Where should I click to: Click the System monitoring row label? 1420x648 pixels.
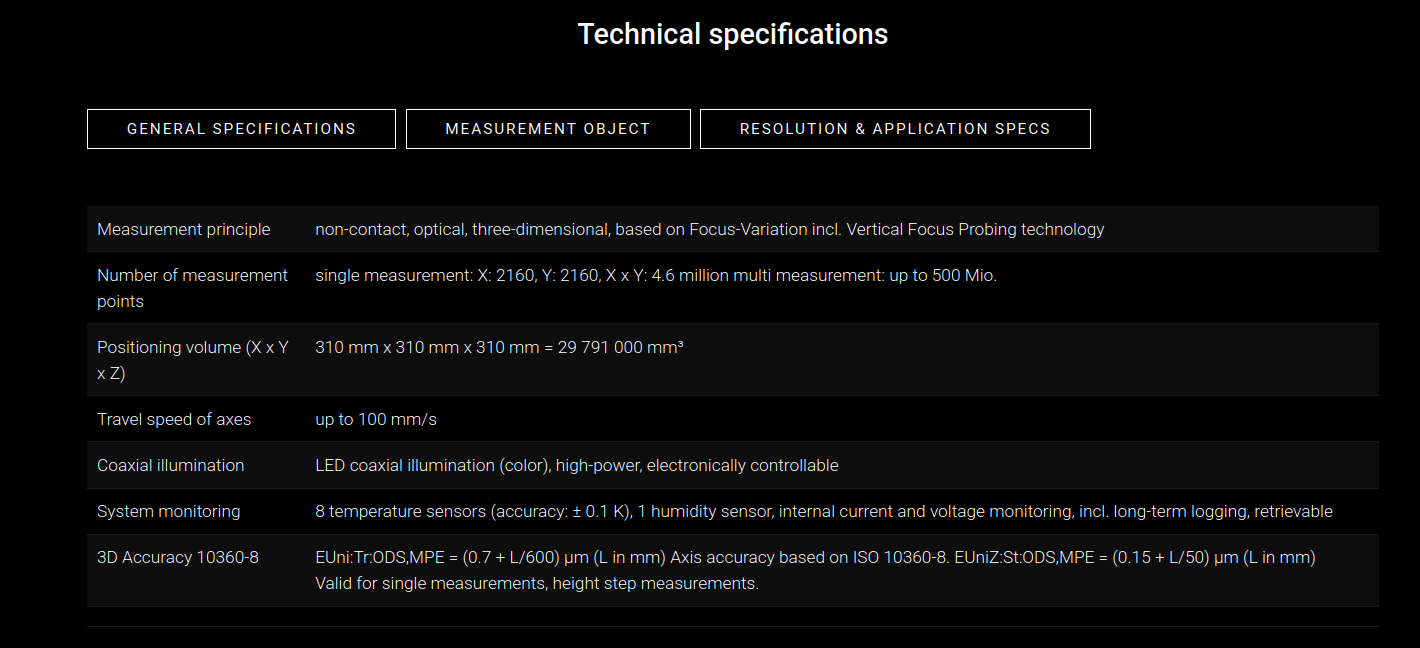click(x=169, y=511)
